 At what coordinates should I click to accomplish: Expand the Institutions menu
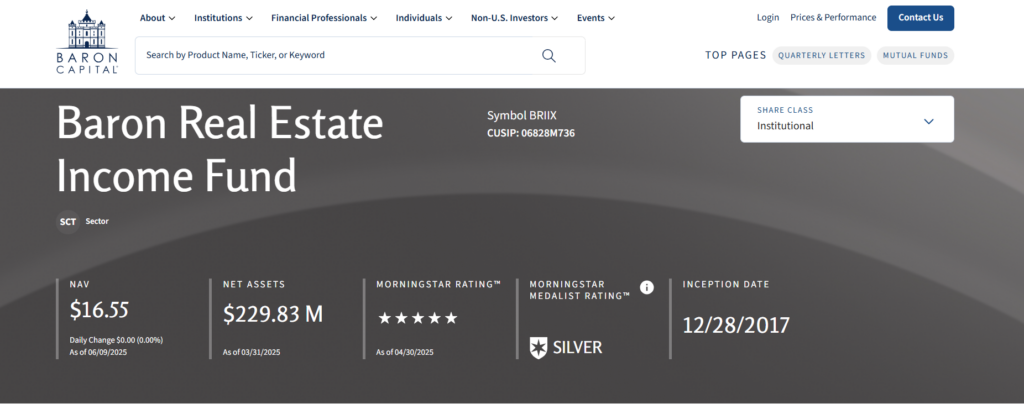[223, 18]
